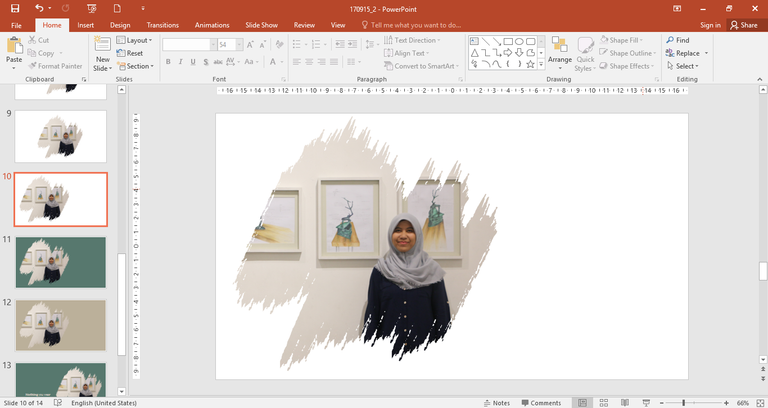Open the Text Direction dropdown
The width and height of the screenshot is (768, 408).
coord(412,40)
